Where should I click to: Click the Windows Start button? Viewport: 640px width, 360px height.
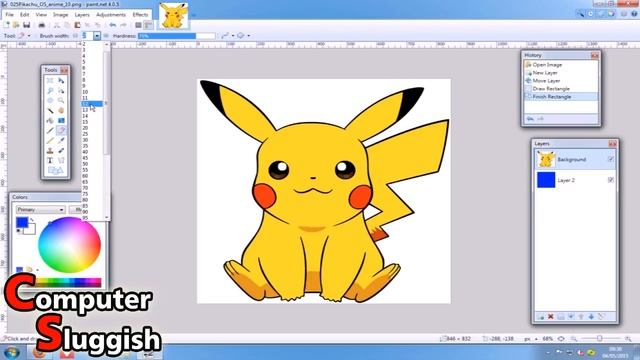pyautogui.click(x=11, y=352)
